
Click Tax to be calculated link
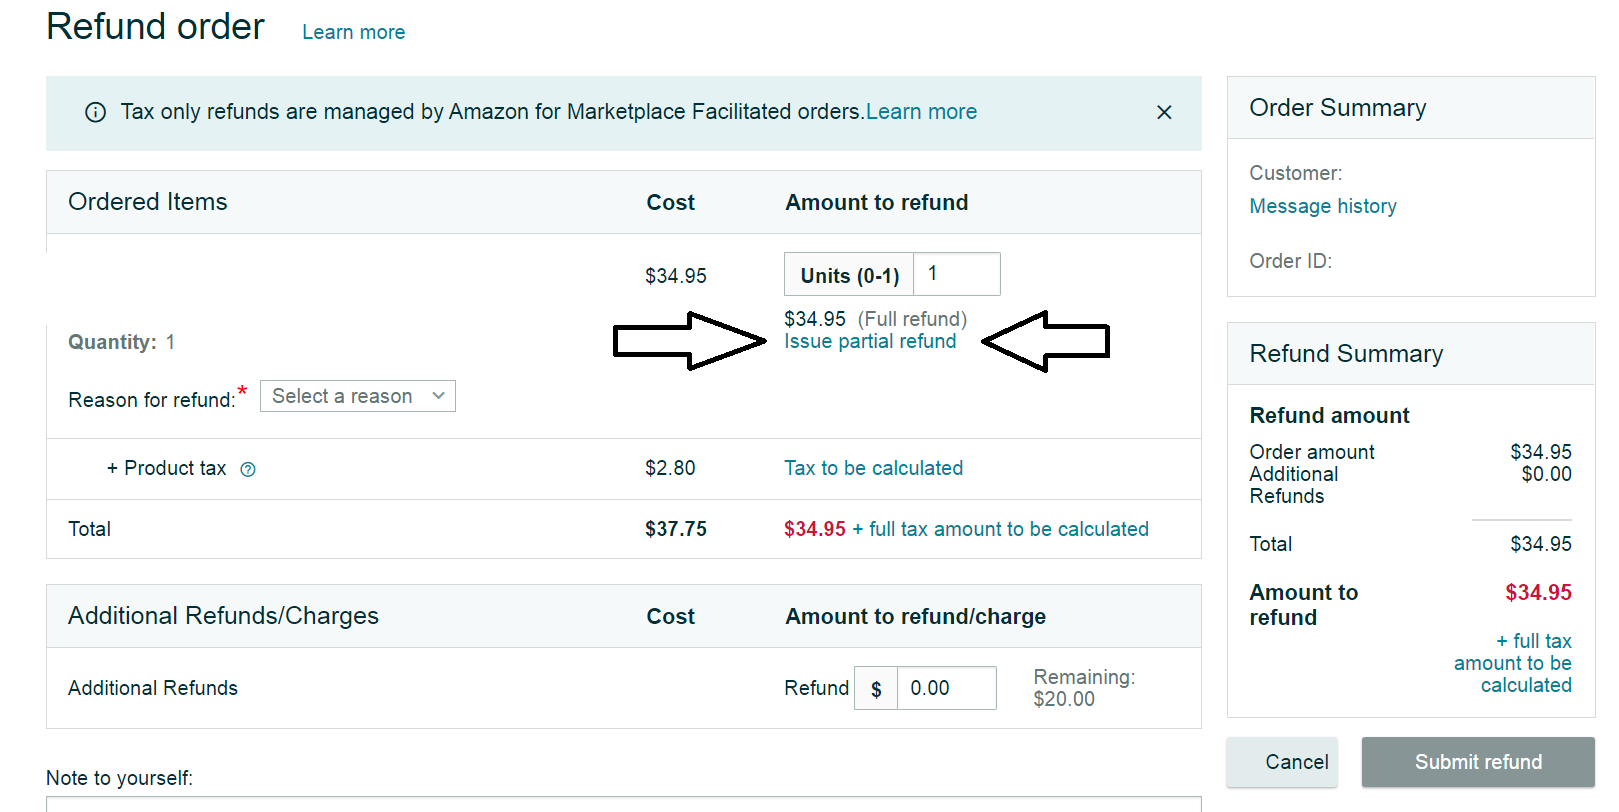[873, 468]
